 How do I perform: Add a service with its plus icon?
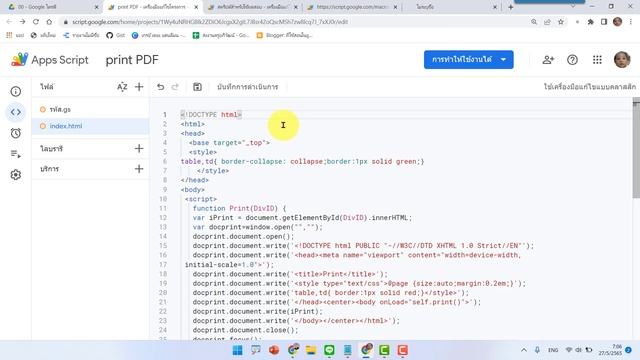[139, 169]
